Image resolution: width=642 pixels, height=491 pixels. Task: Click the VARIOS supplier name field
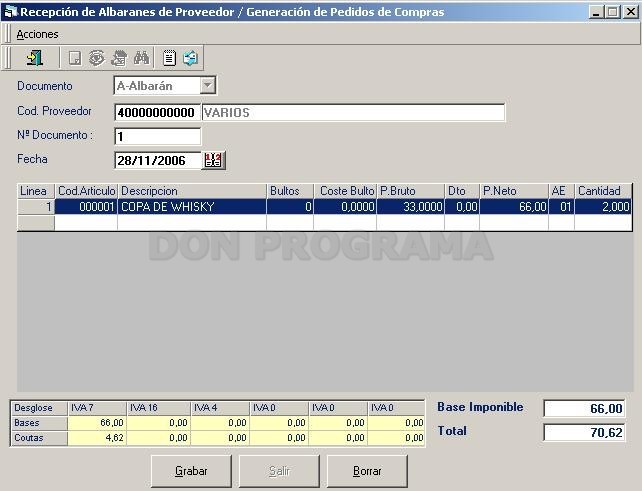353,112
